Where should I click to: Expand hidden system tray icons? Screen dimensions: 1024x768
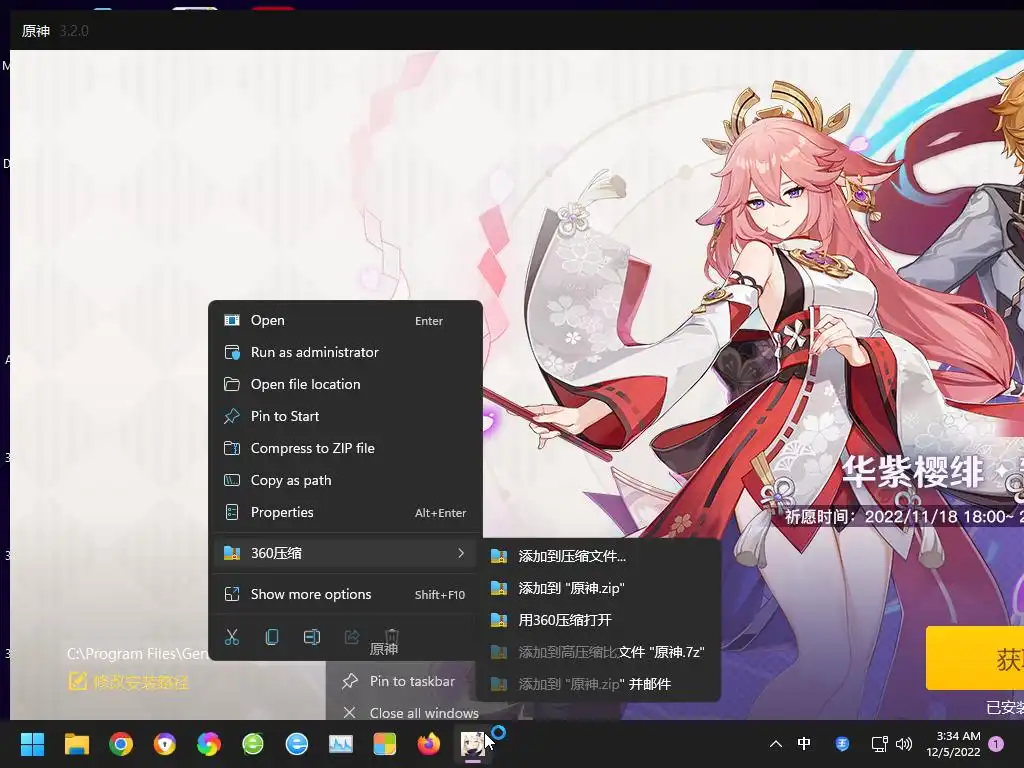point(776,744)
